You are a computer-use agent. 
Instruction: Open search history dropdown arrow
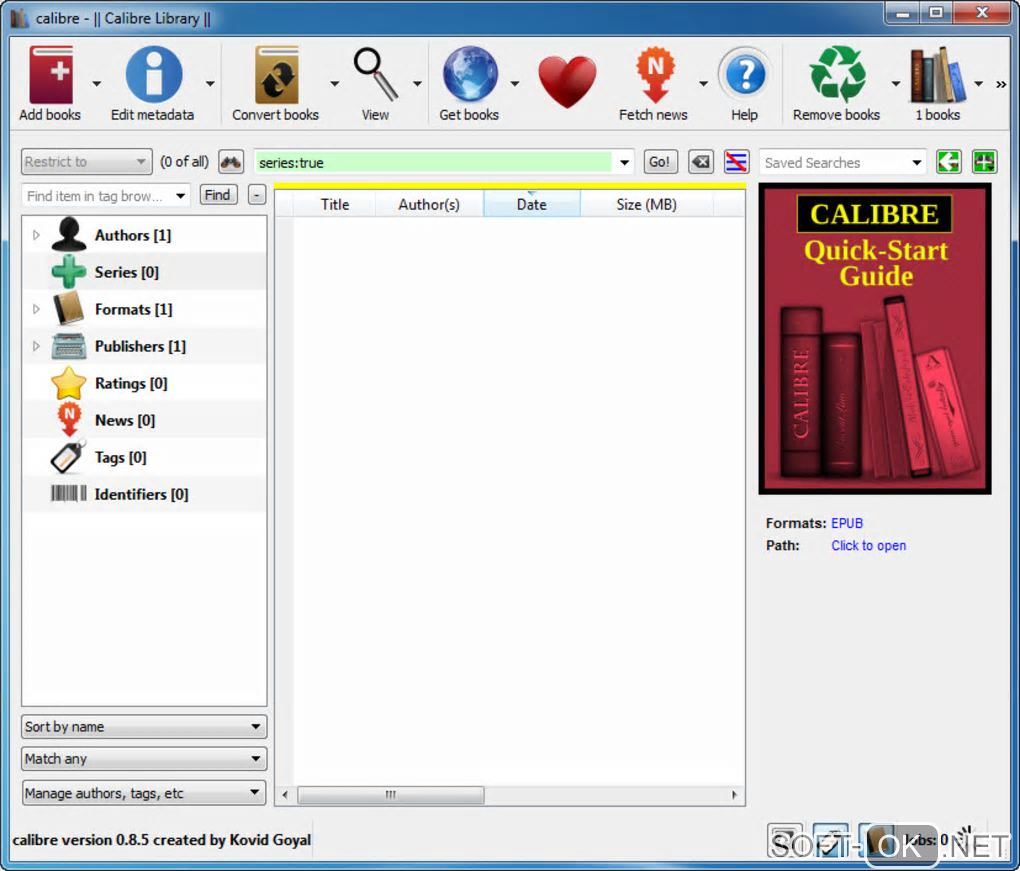pos(624,162)
